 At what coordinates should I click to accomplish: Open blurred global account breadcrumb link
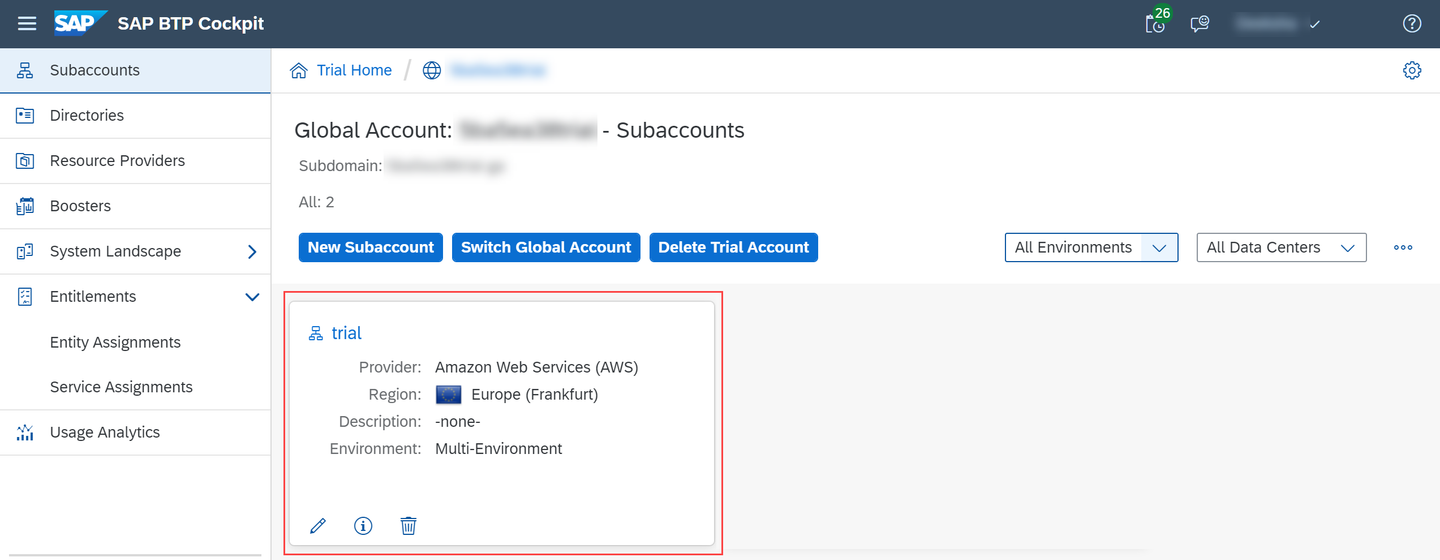[x=498, y=70]
